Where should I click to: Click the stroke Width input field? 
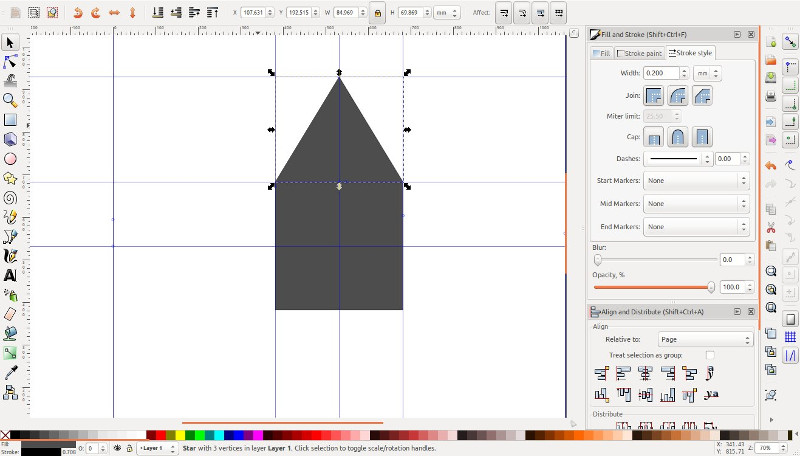click(661, 73)
